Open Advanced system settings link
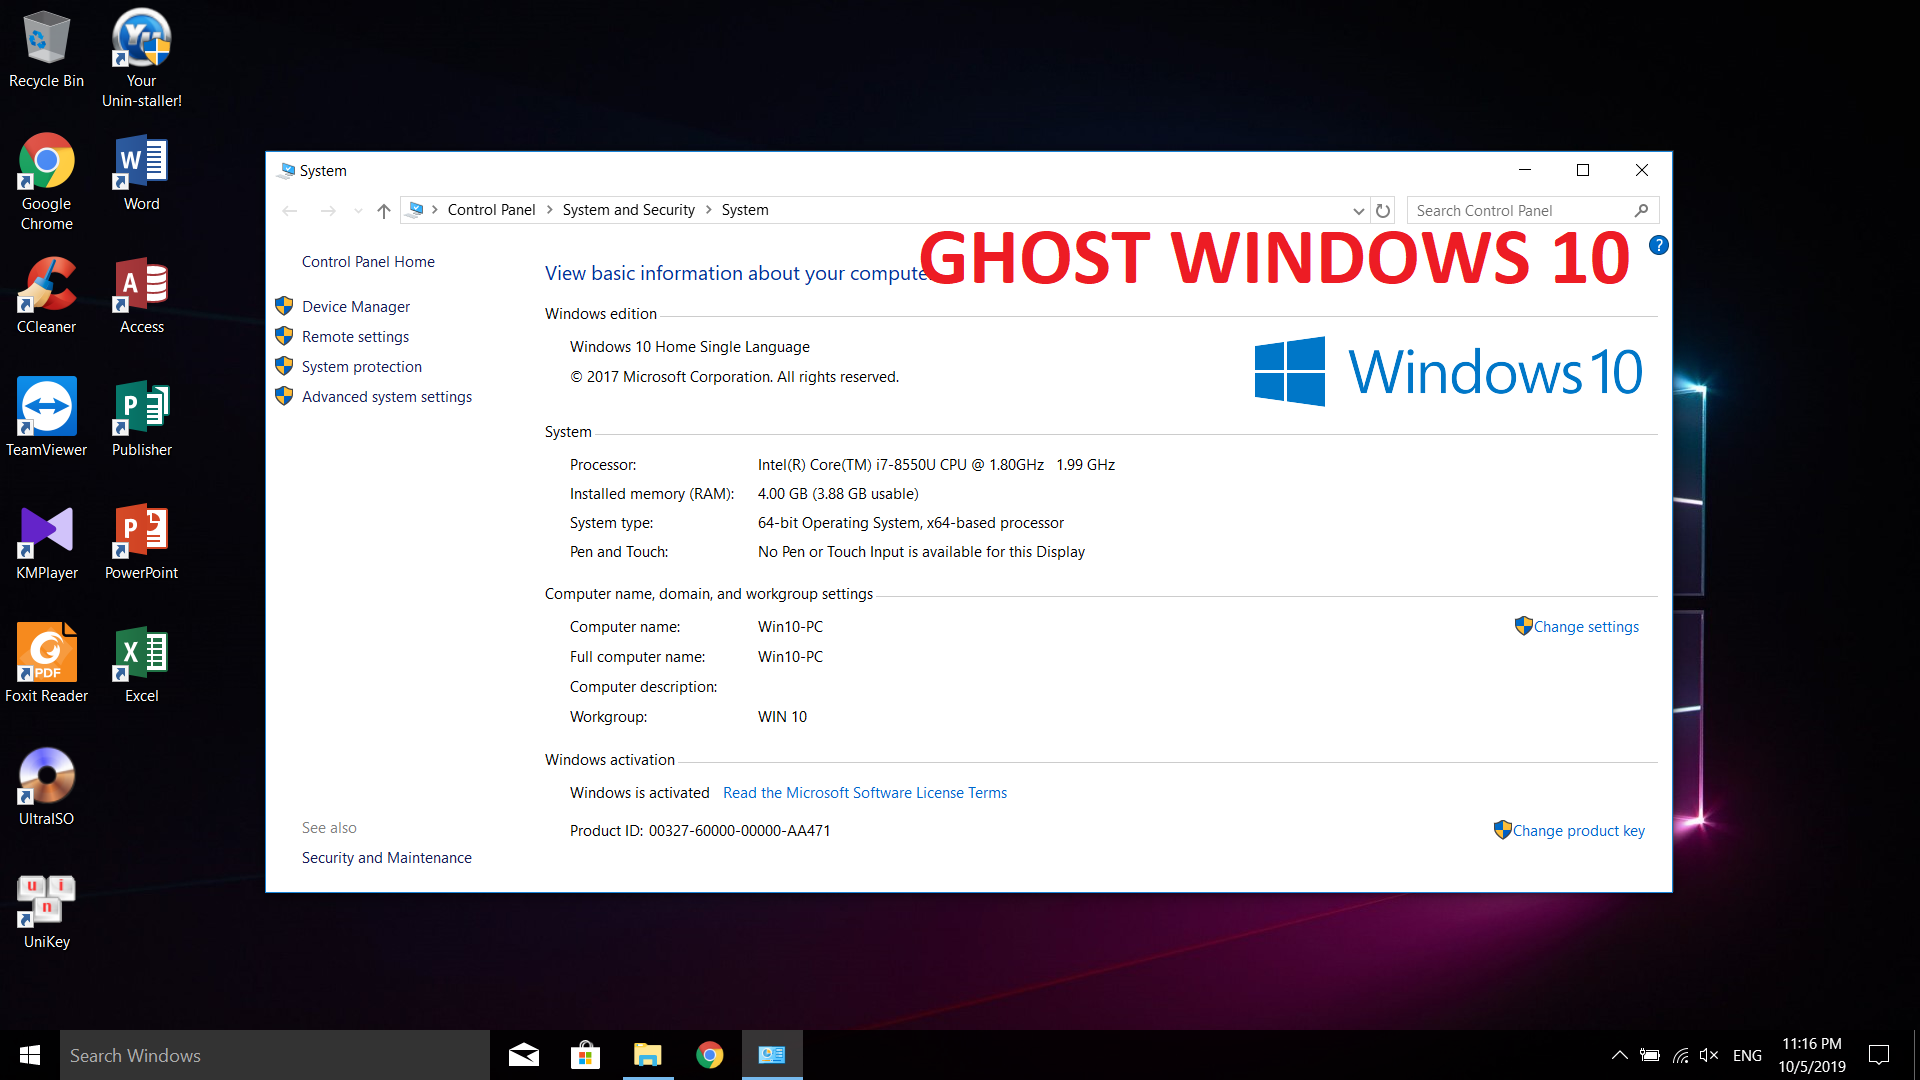 coord(387,397)
